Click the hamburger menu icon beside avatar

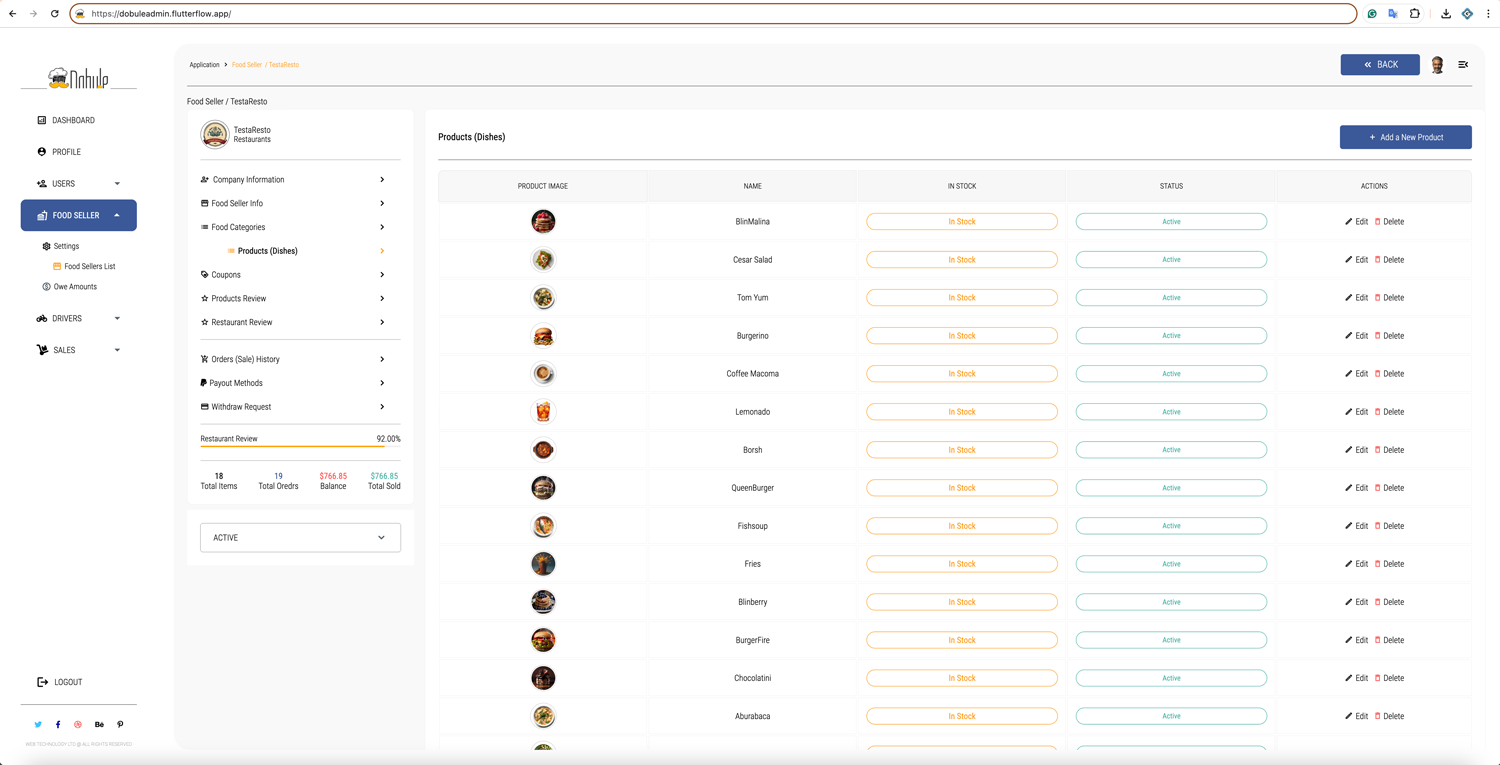tap(1463, 64)
